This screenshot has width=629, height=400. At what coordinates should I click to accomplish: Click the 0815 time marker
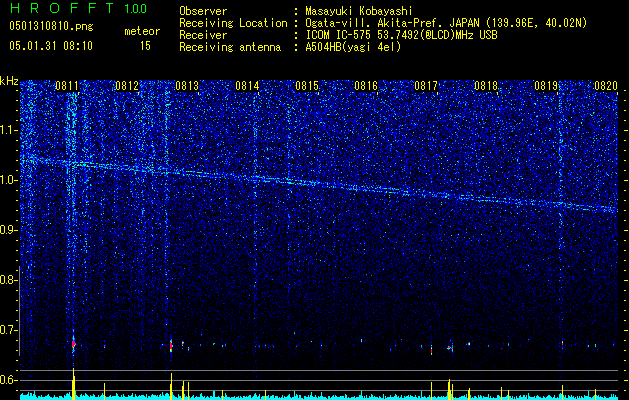[x=306, y=86]
